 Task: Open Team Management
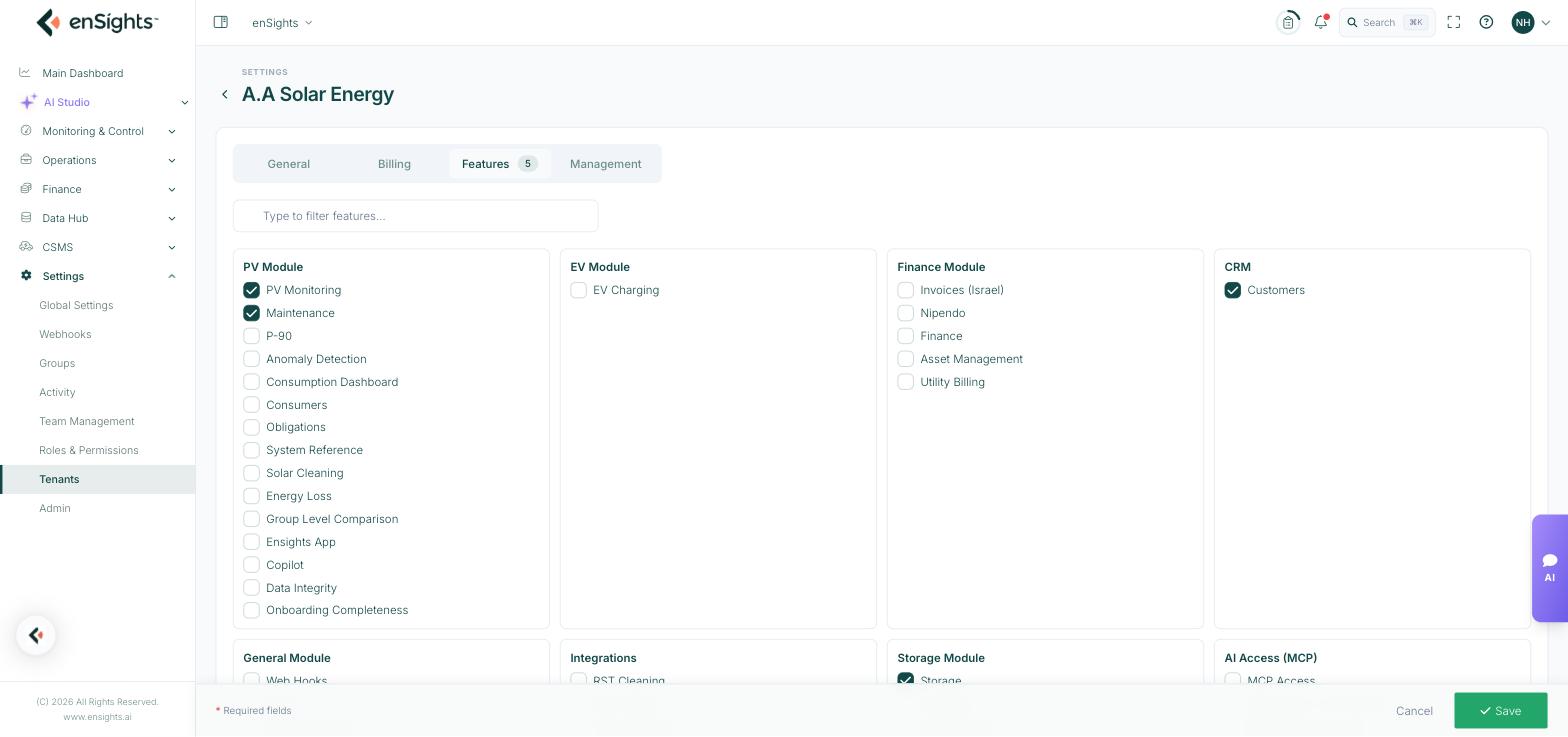(x=86, y=421)
